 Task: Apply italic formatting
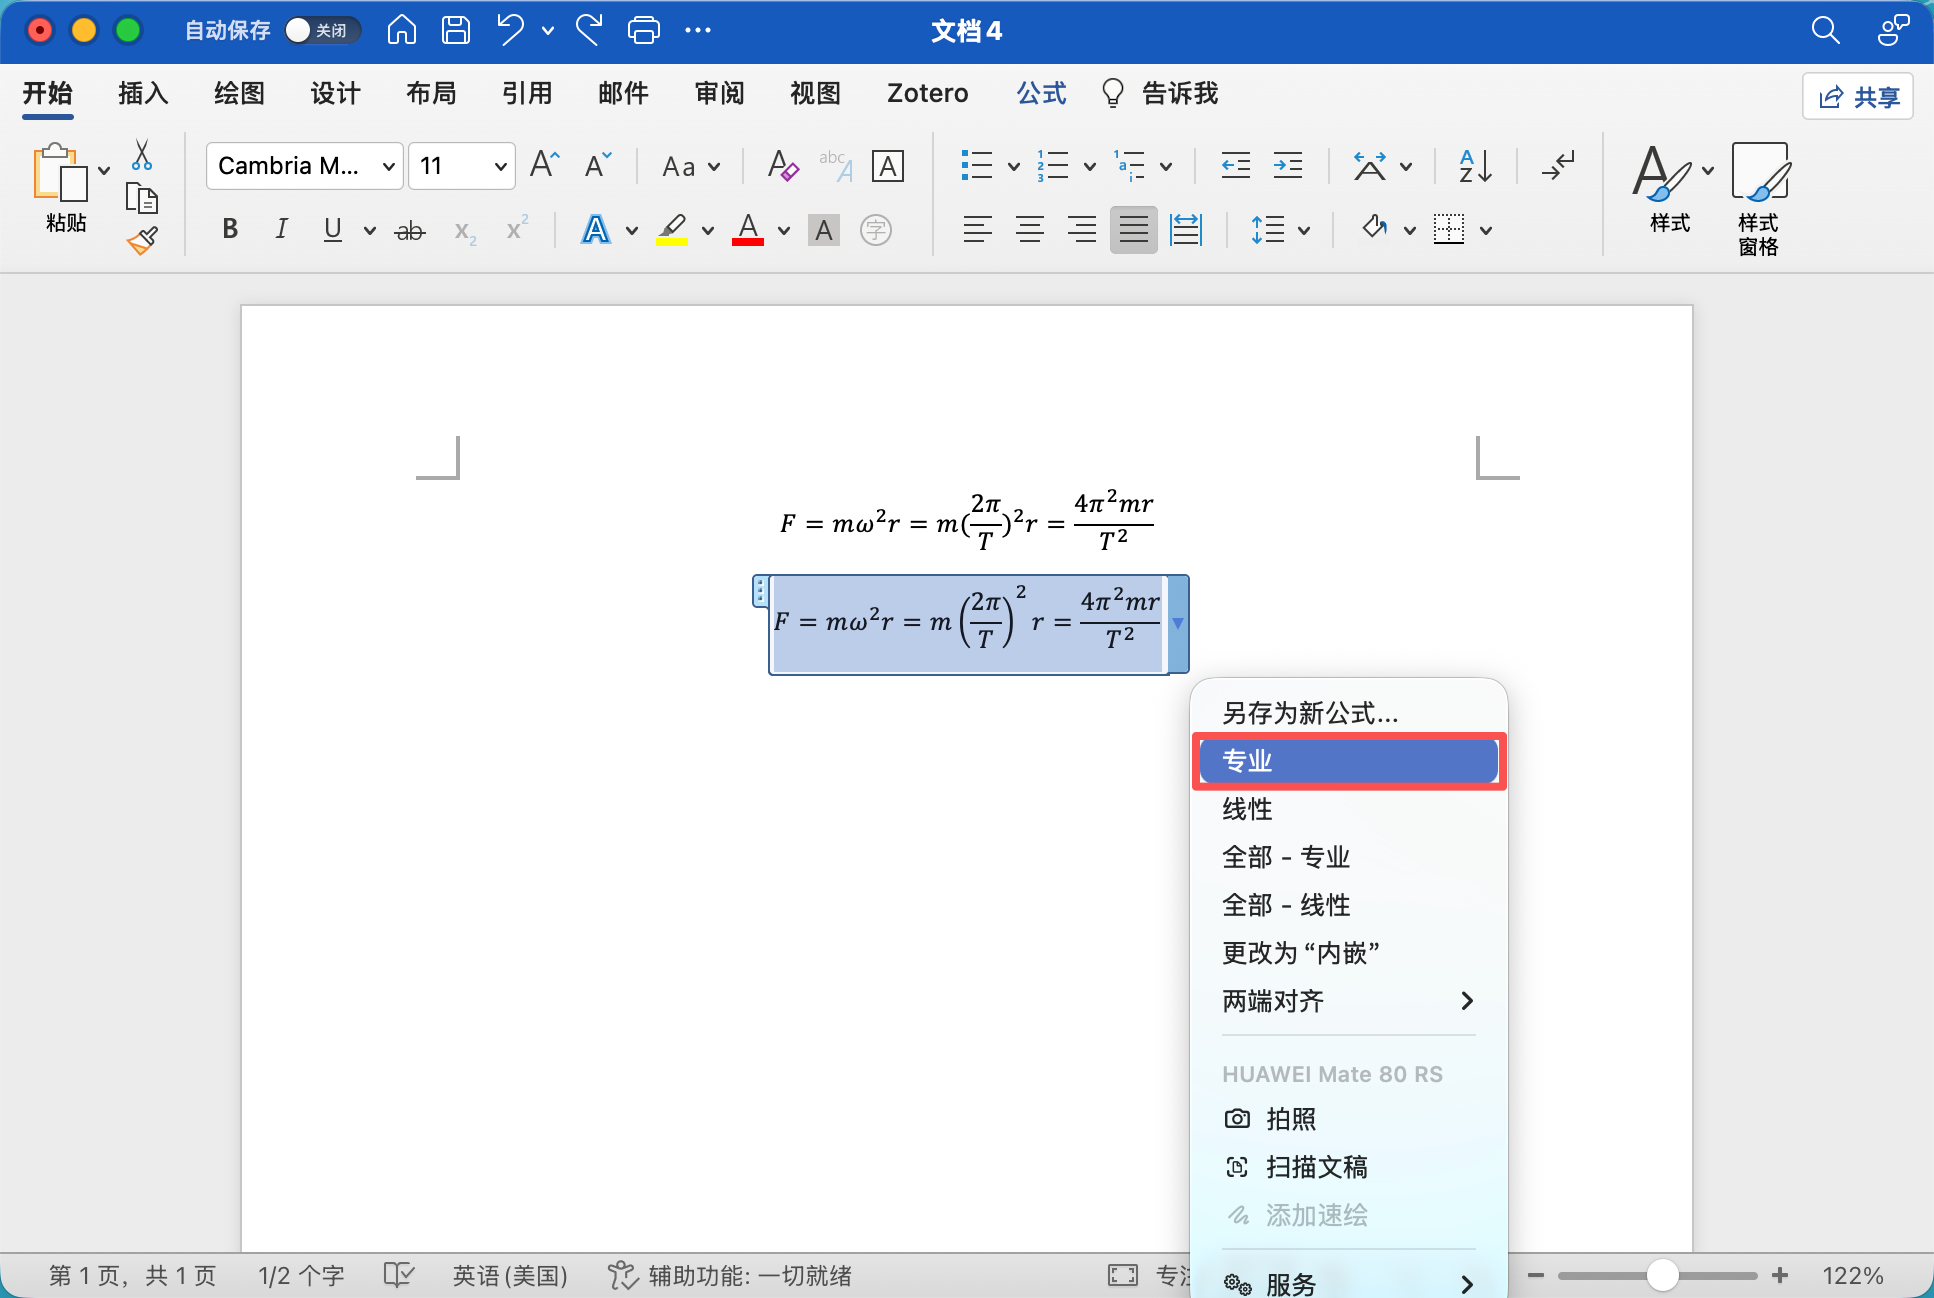(x=281, y=230)
